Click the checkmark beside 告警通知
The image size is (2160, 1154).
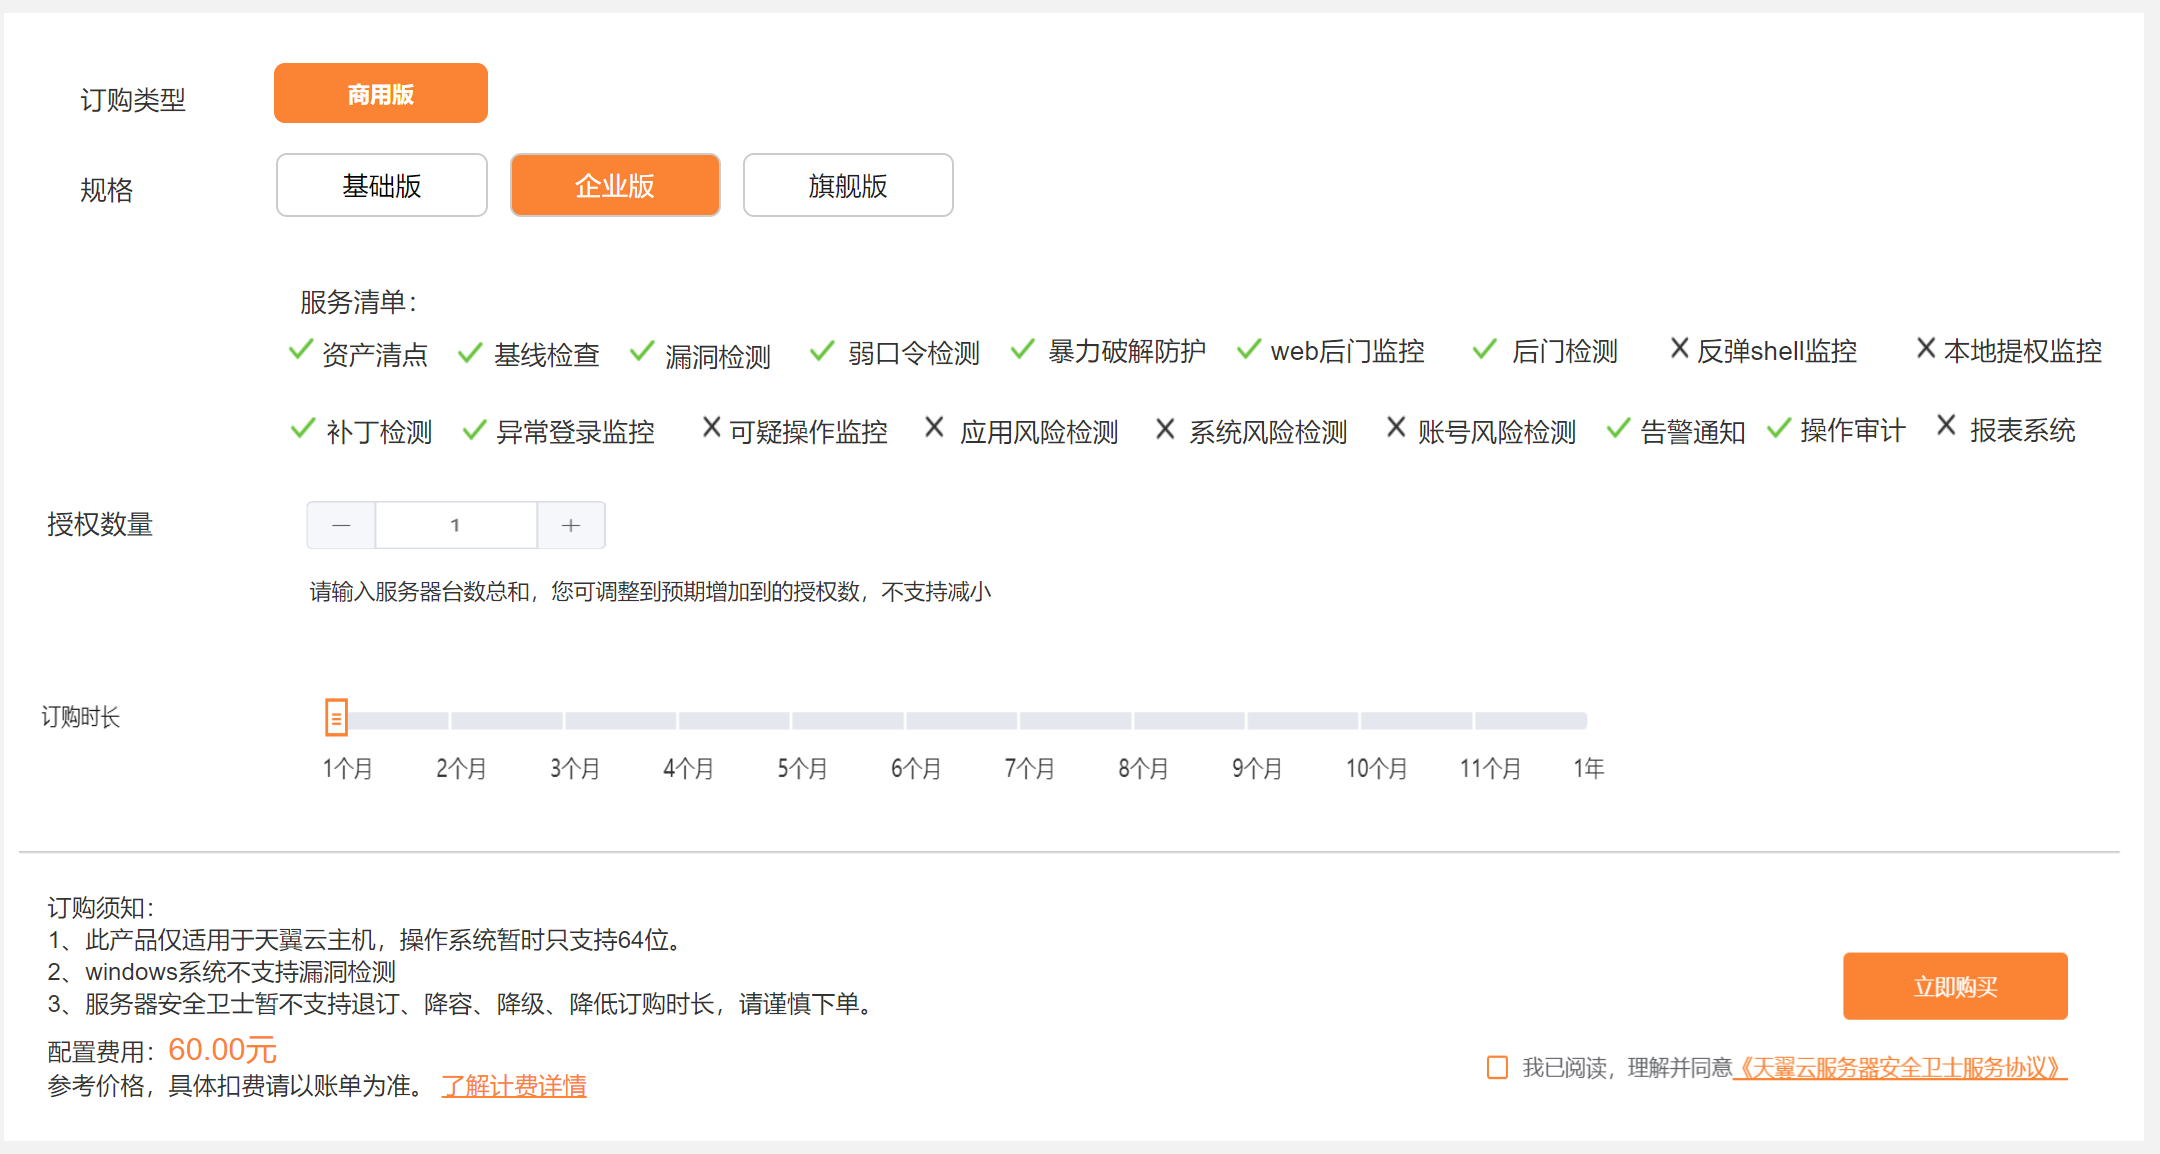coord(1618,429)
